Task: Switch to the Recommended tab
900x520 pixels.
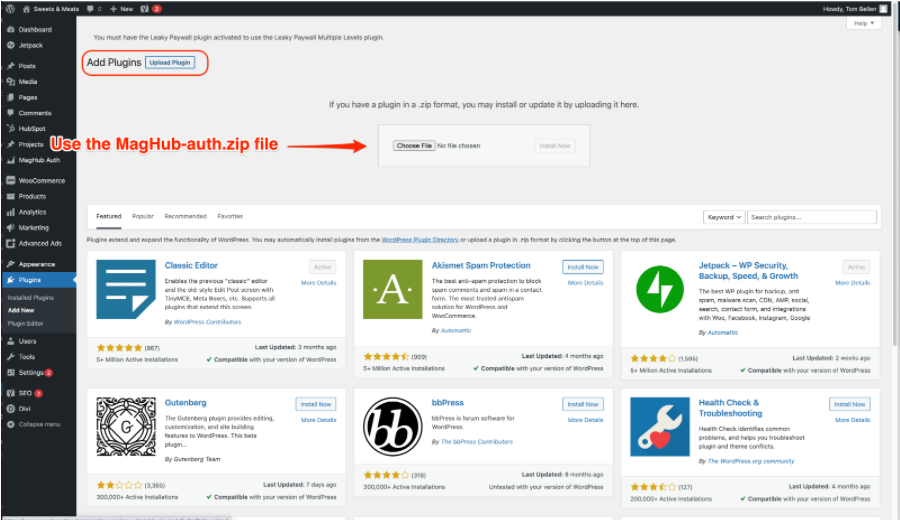Action: tap(185, 216)
